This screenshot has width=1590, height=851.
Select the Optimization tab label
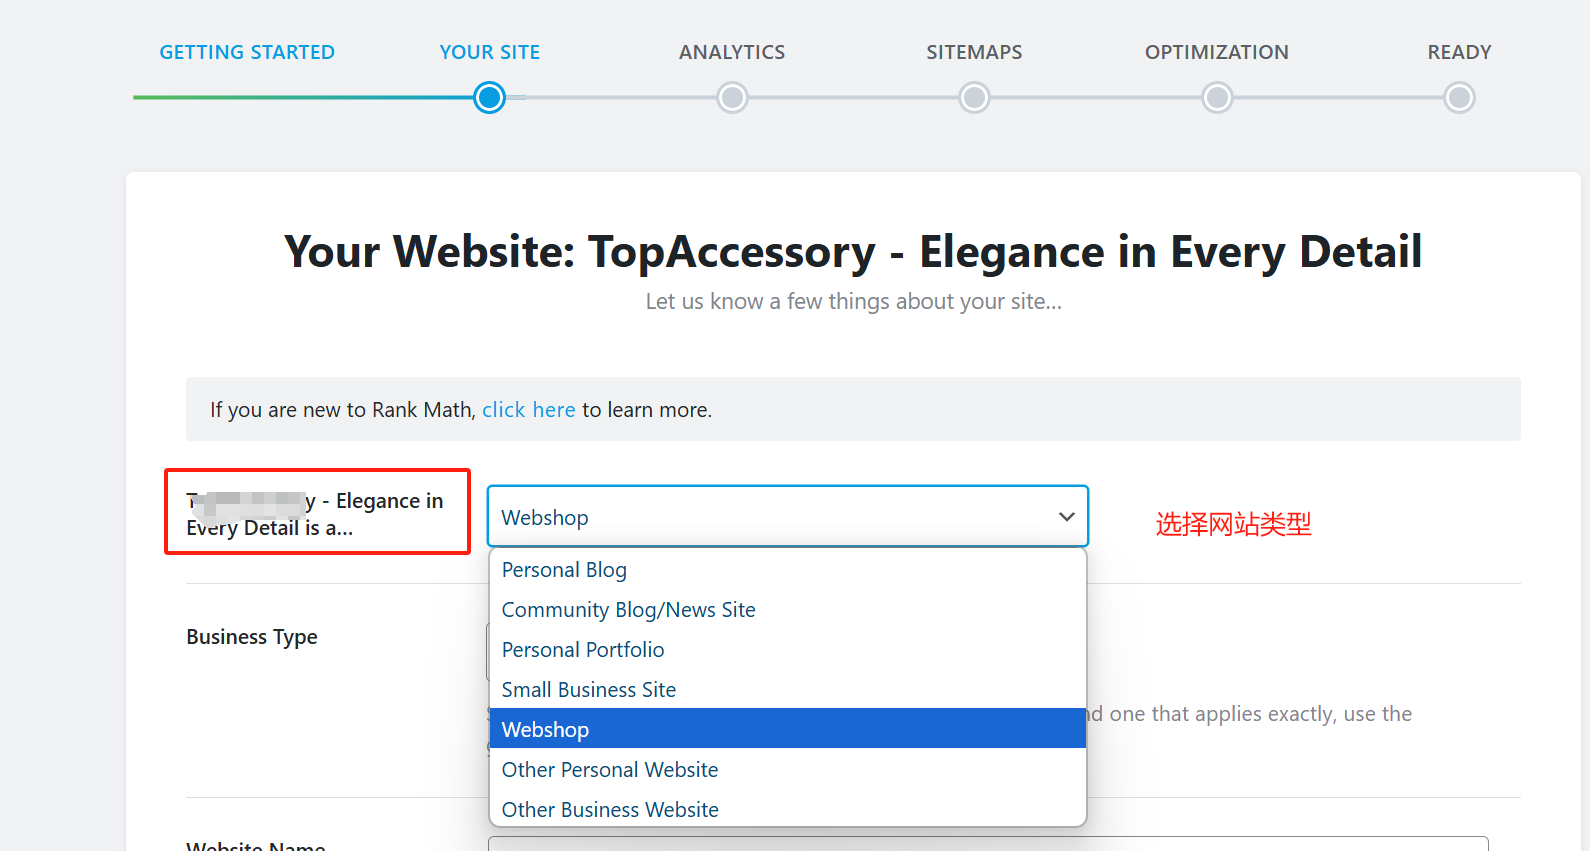tap(1216, 52)
